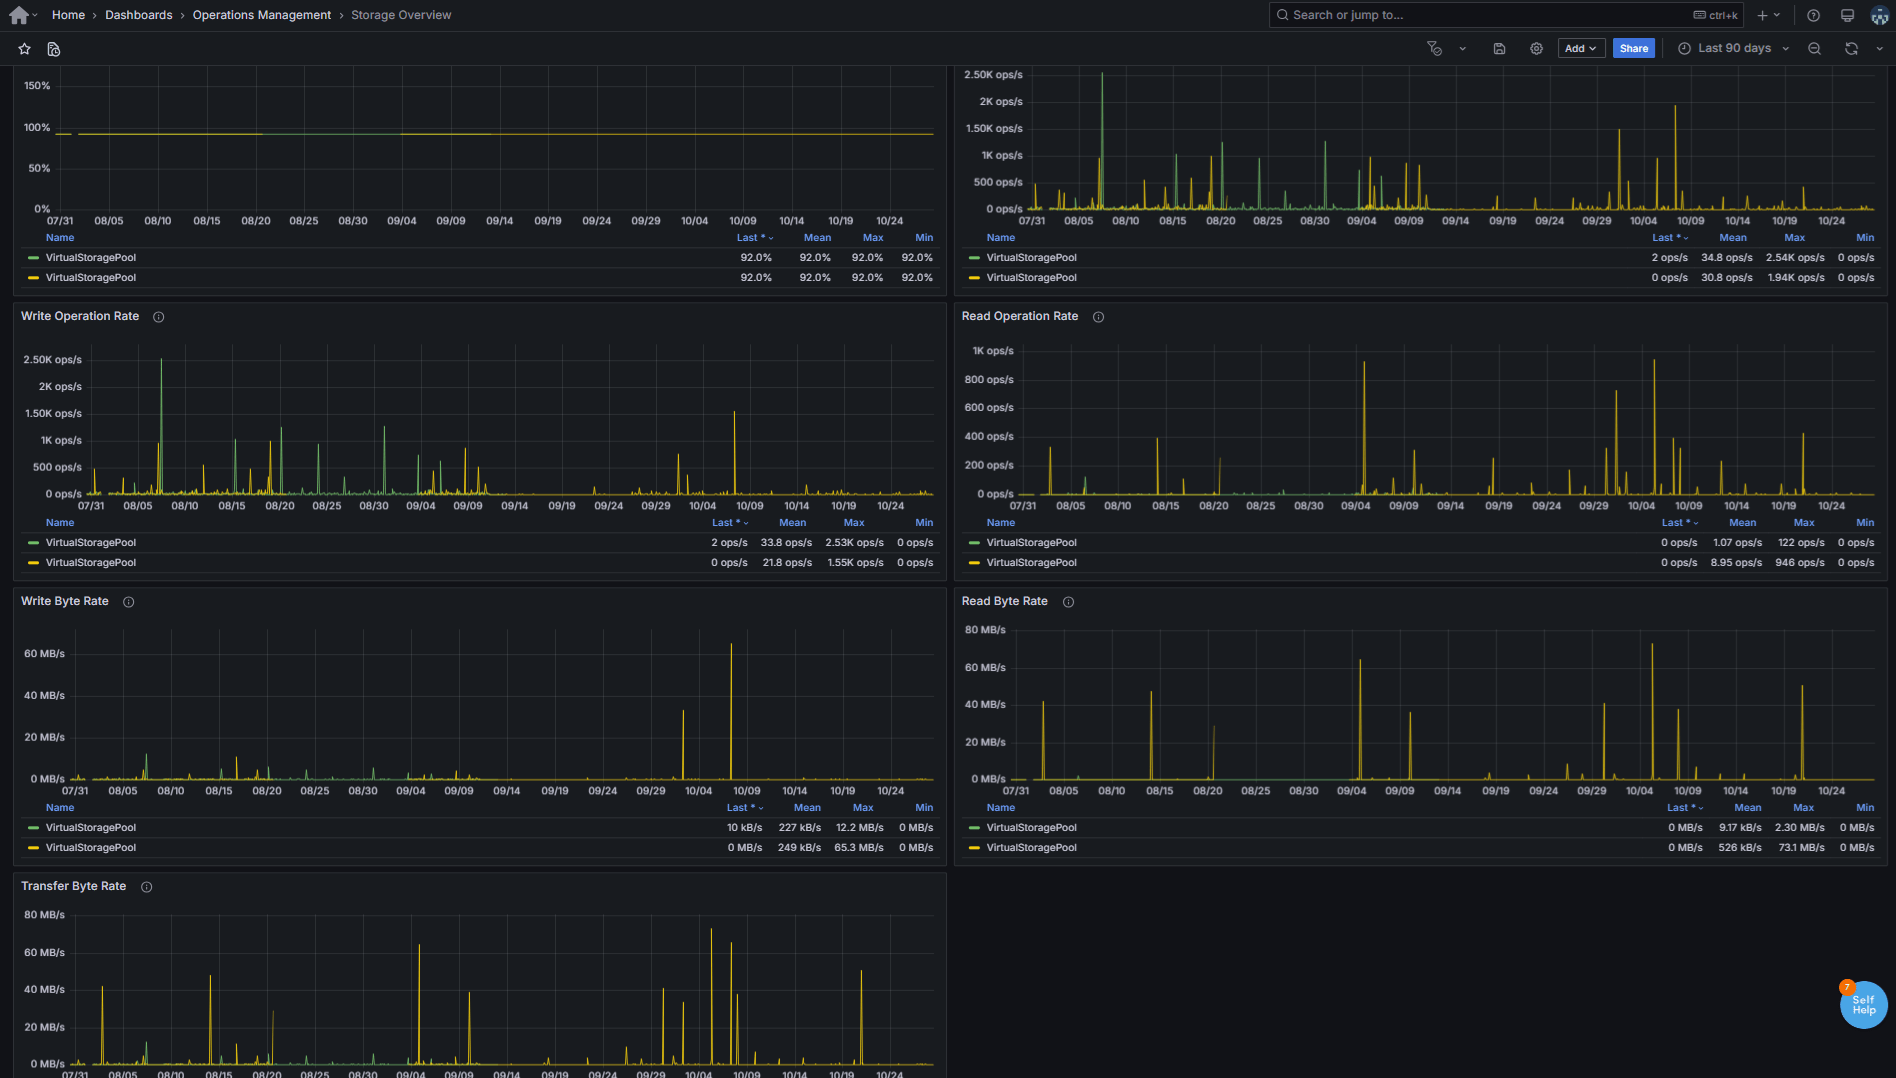The width and height of the screenshot is (1896, 1078).
Task: Click the info icon beside Write Operation Rate
Action: point(158,317)
